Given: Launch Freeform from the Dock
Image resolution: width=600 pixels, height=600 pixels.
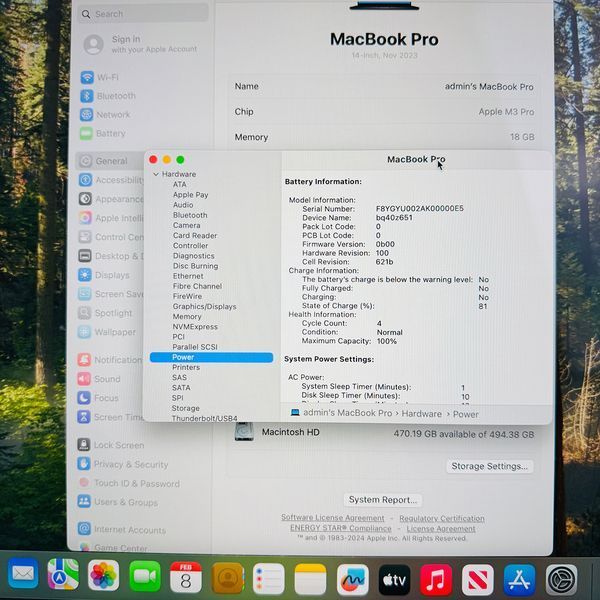Looking at the screenshot, I should click(352, 580).
